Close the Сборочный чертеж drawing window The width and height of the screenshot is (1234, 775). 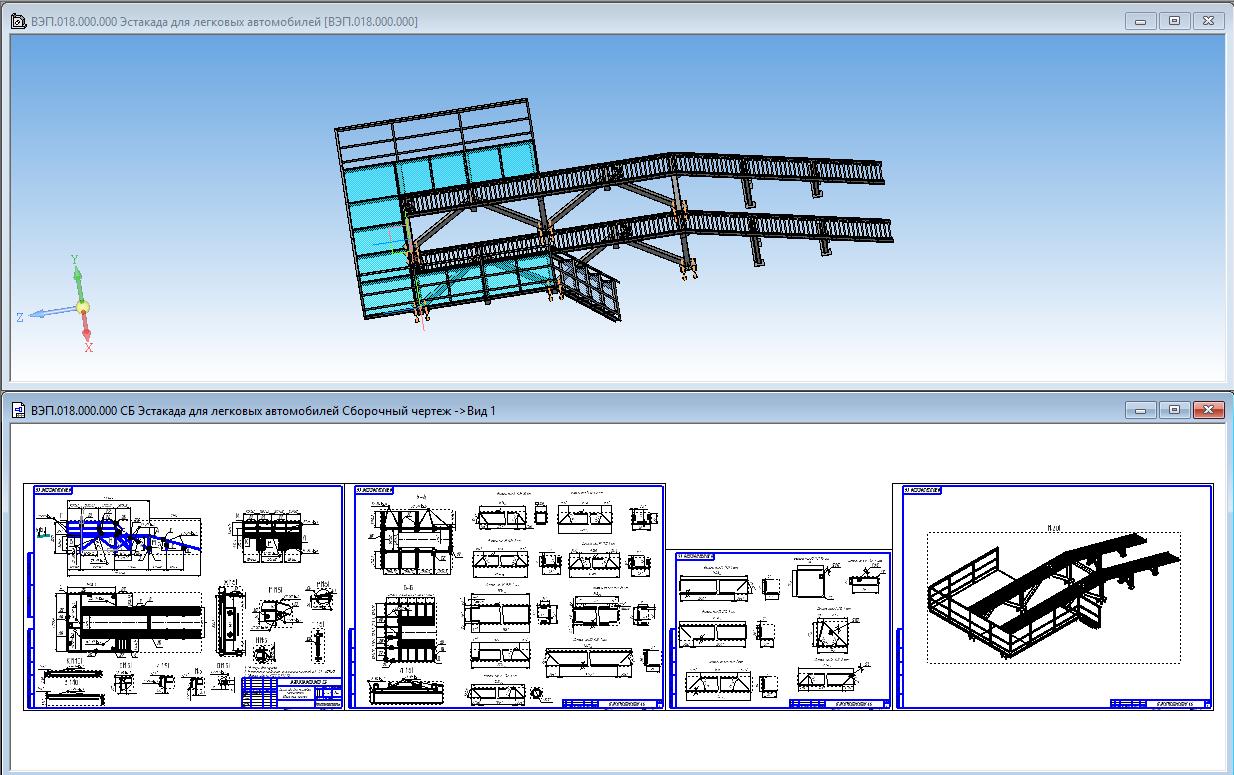(x=1209, y=410)
